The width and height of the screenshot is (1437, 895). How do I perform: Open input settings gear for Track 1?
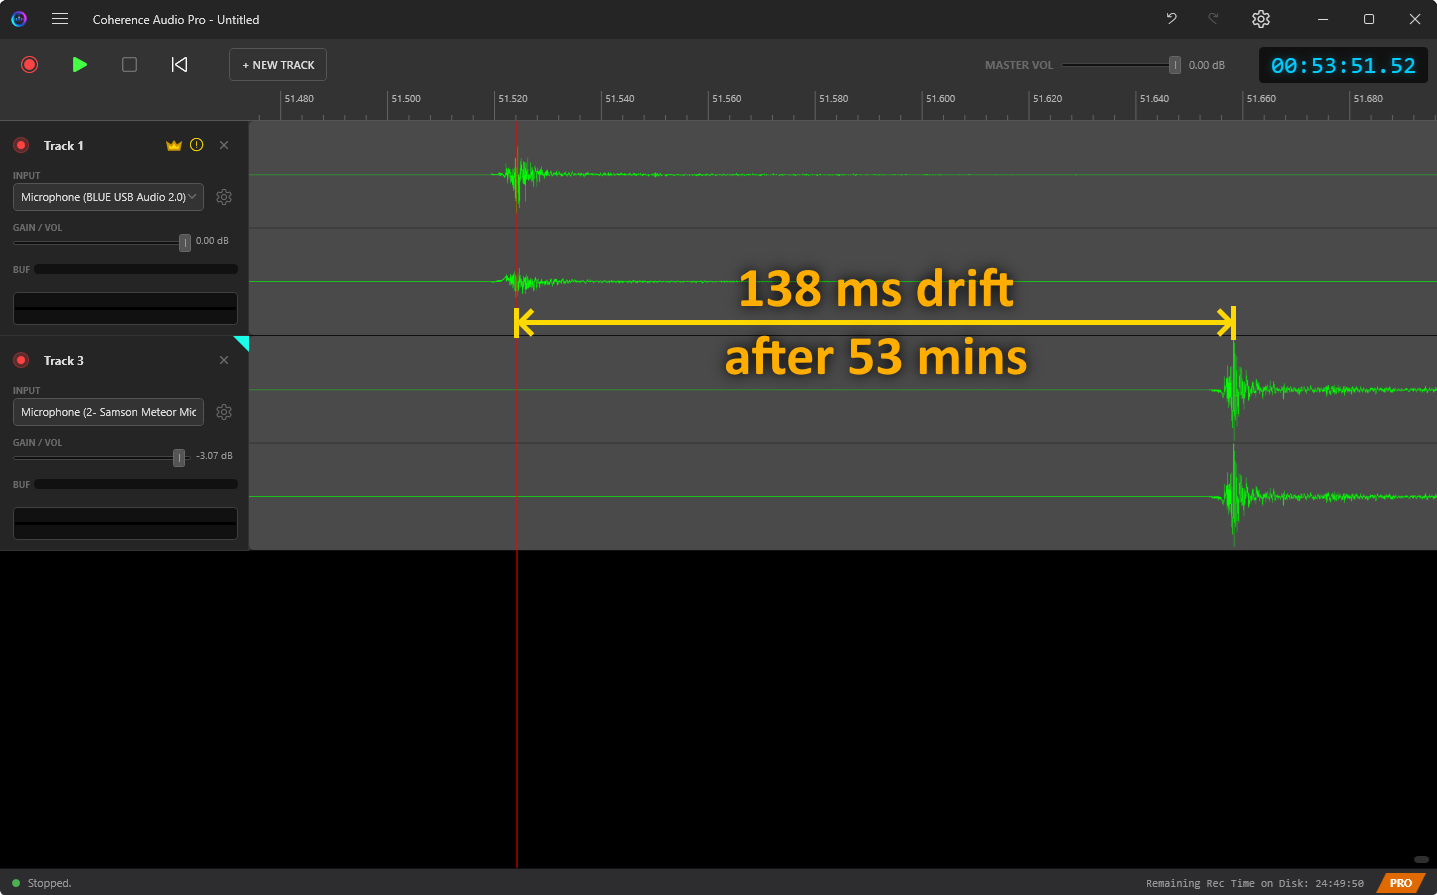click(x=224, y=196)
